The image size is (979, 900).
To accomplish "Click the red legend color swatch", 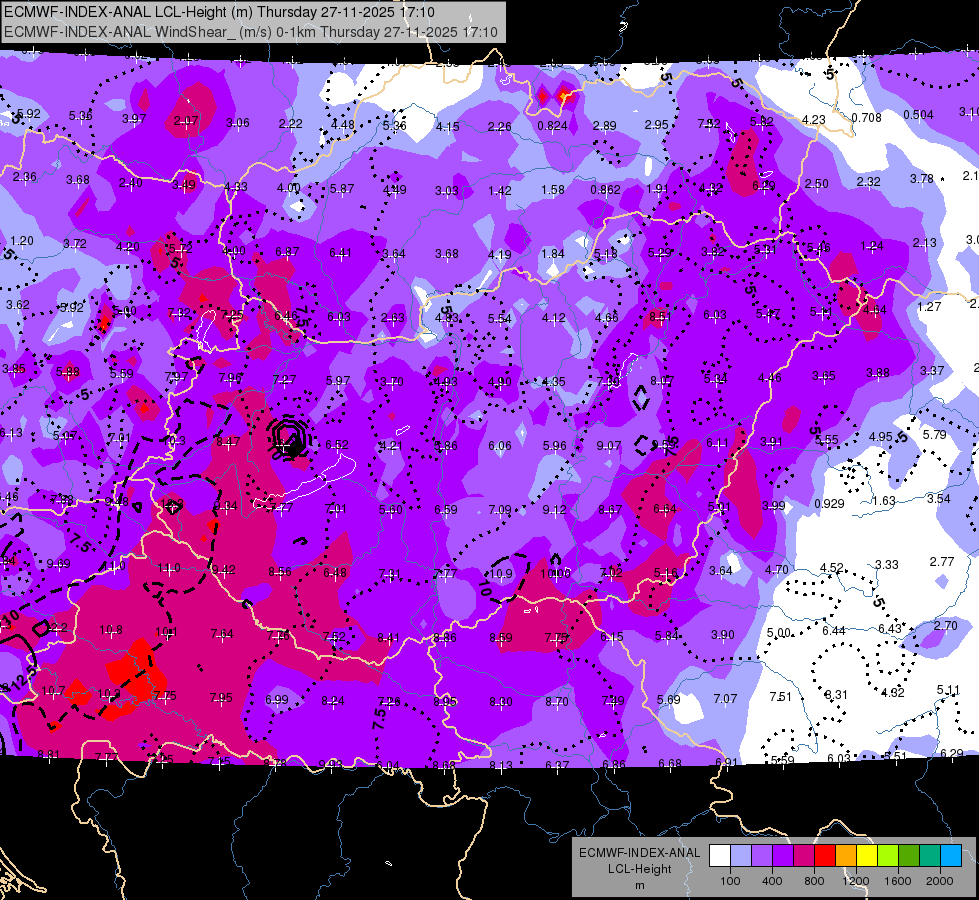I will (x=825, y=856).
